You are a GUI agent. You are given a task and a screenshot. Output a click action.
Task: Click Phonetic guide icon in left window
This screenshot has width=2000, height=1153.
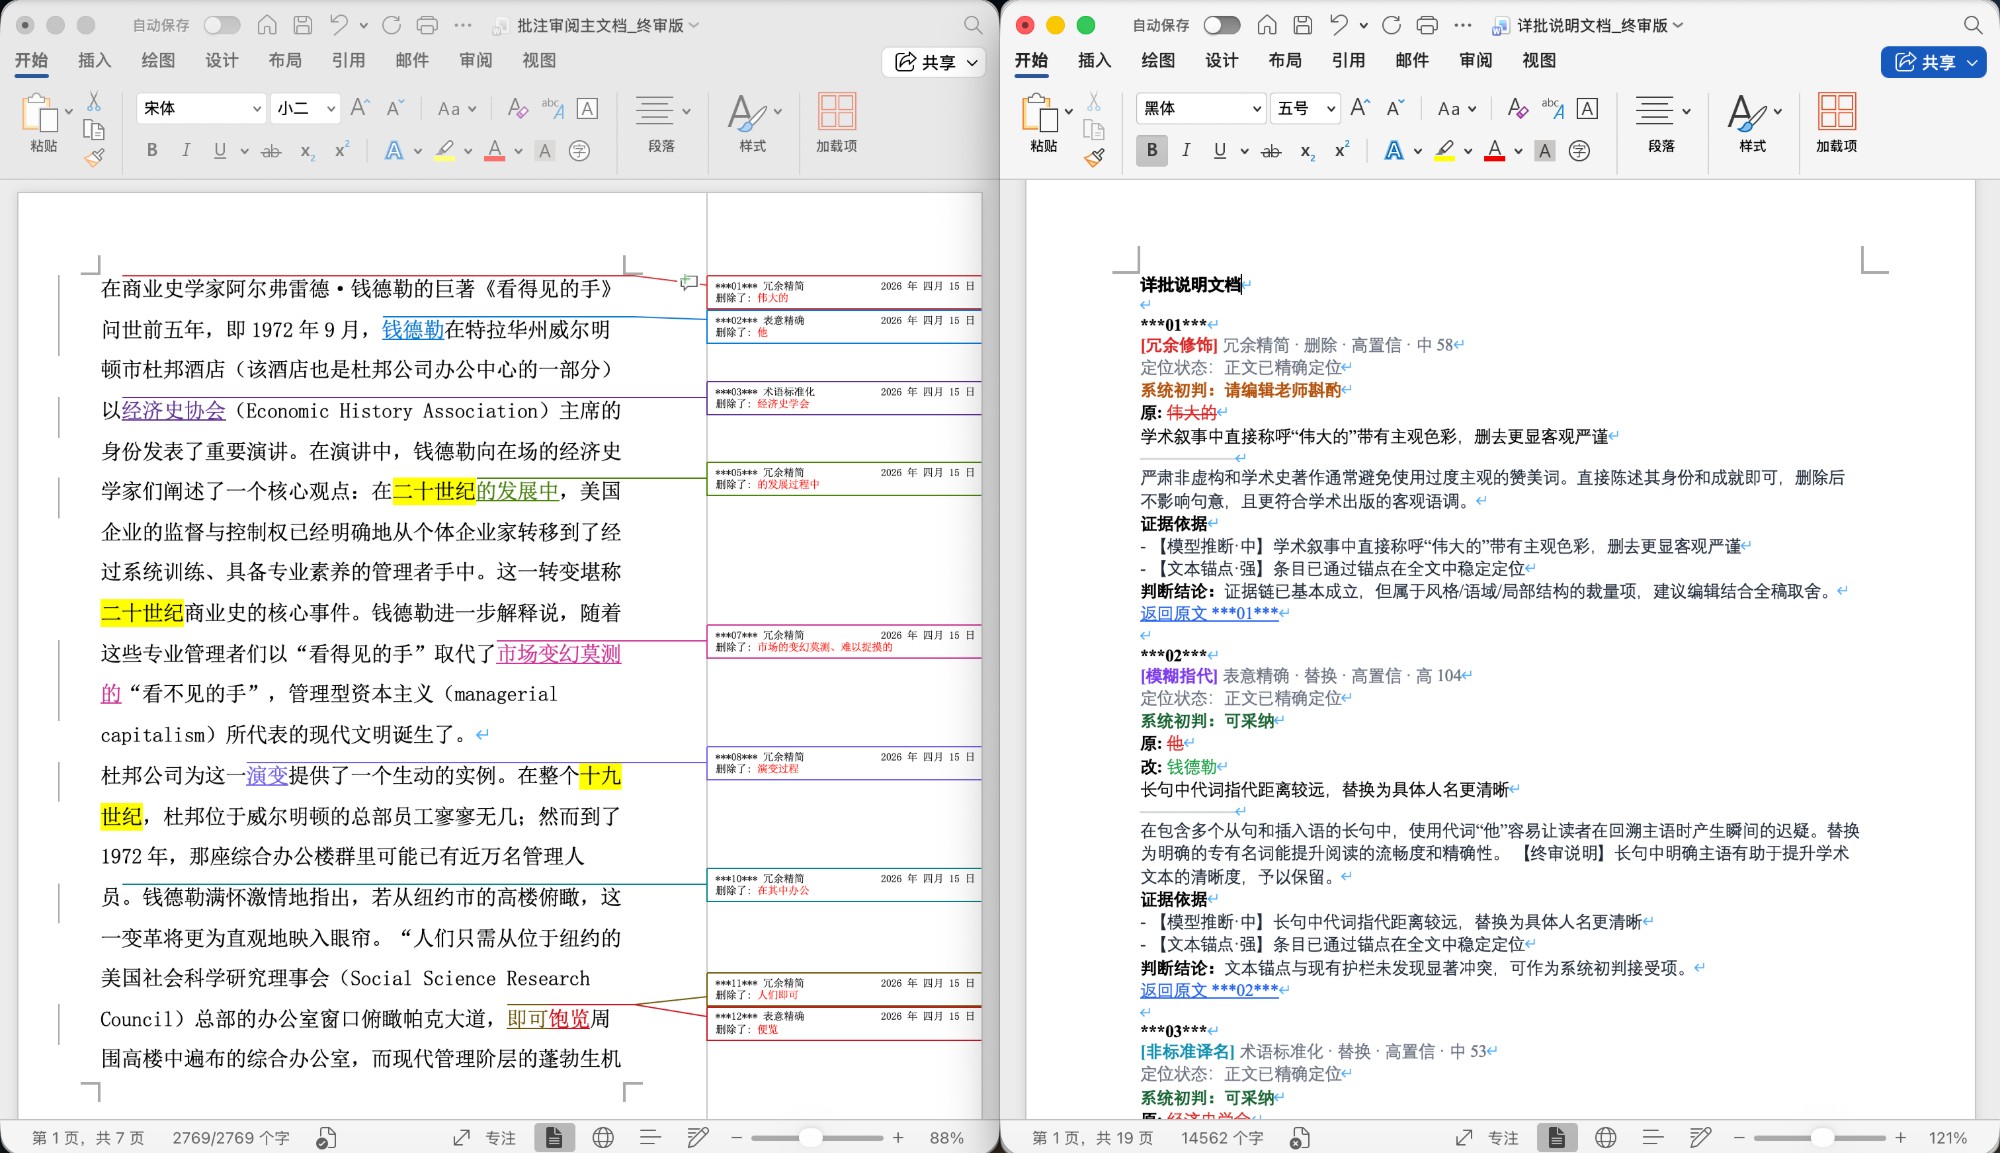click(552, 108)
